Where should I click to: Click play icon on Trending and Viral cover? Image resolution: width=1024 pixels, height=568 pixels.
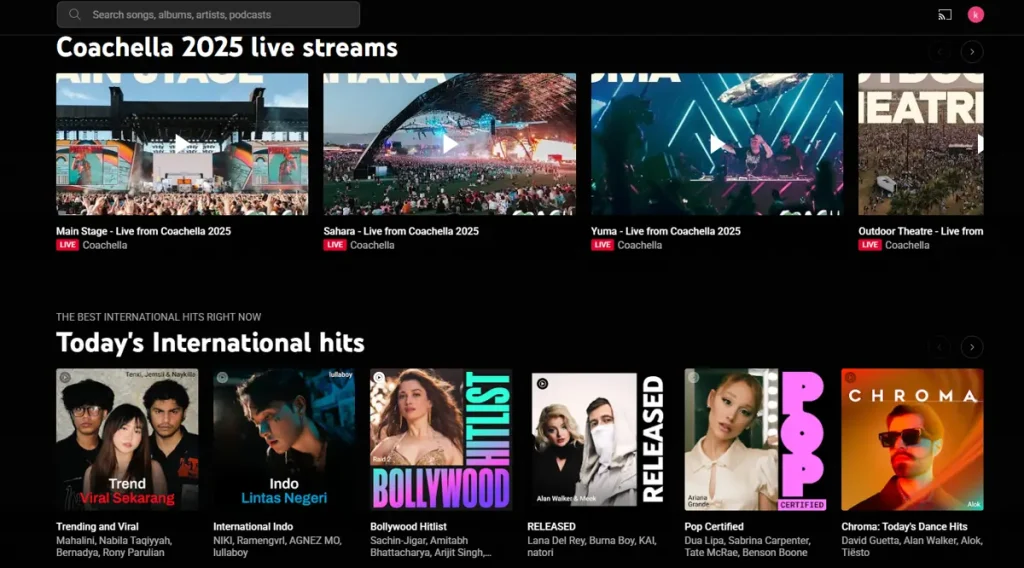[65, 377]
